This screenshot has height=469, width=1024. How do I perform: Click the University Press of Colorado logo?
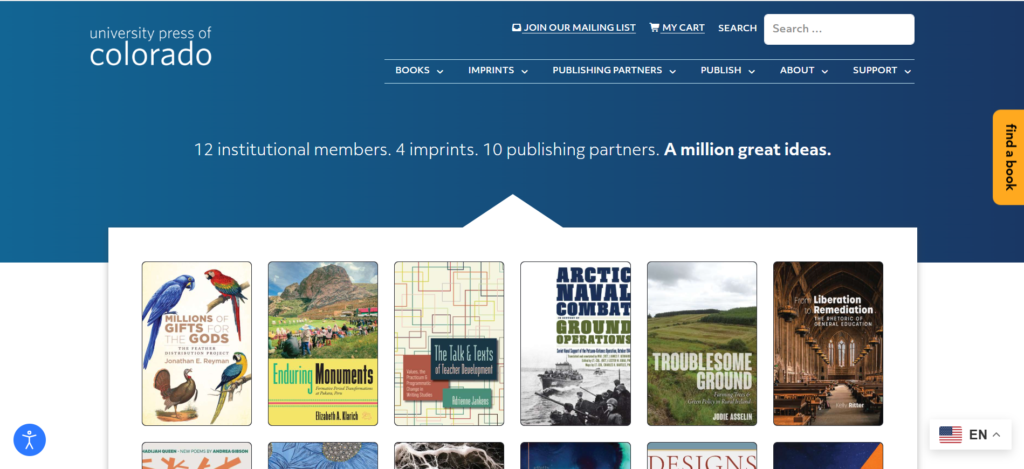(x=150, y=46)
